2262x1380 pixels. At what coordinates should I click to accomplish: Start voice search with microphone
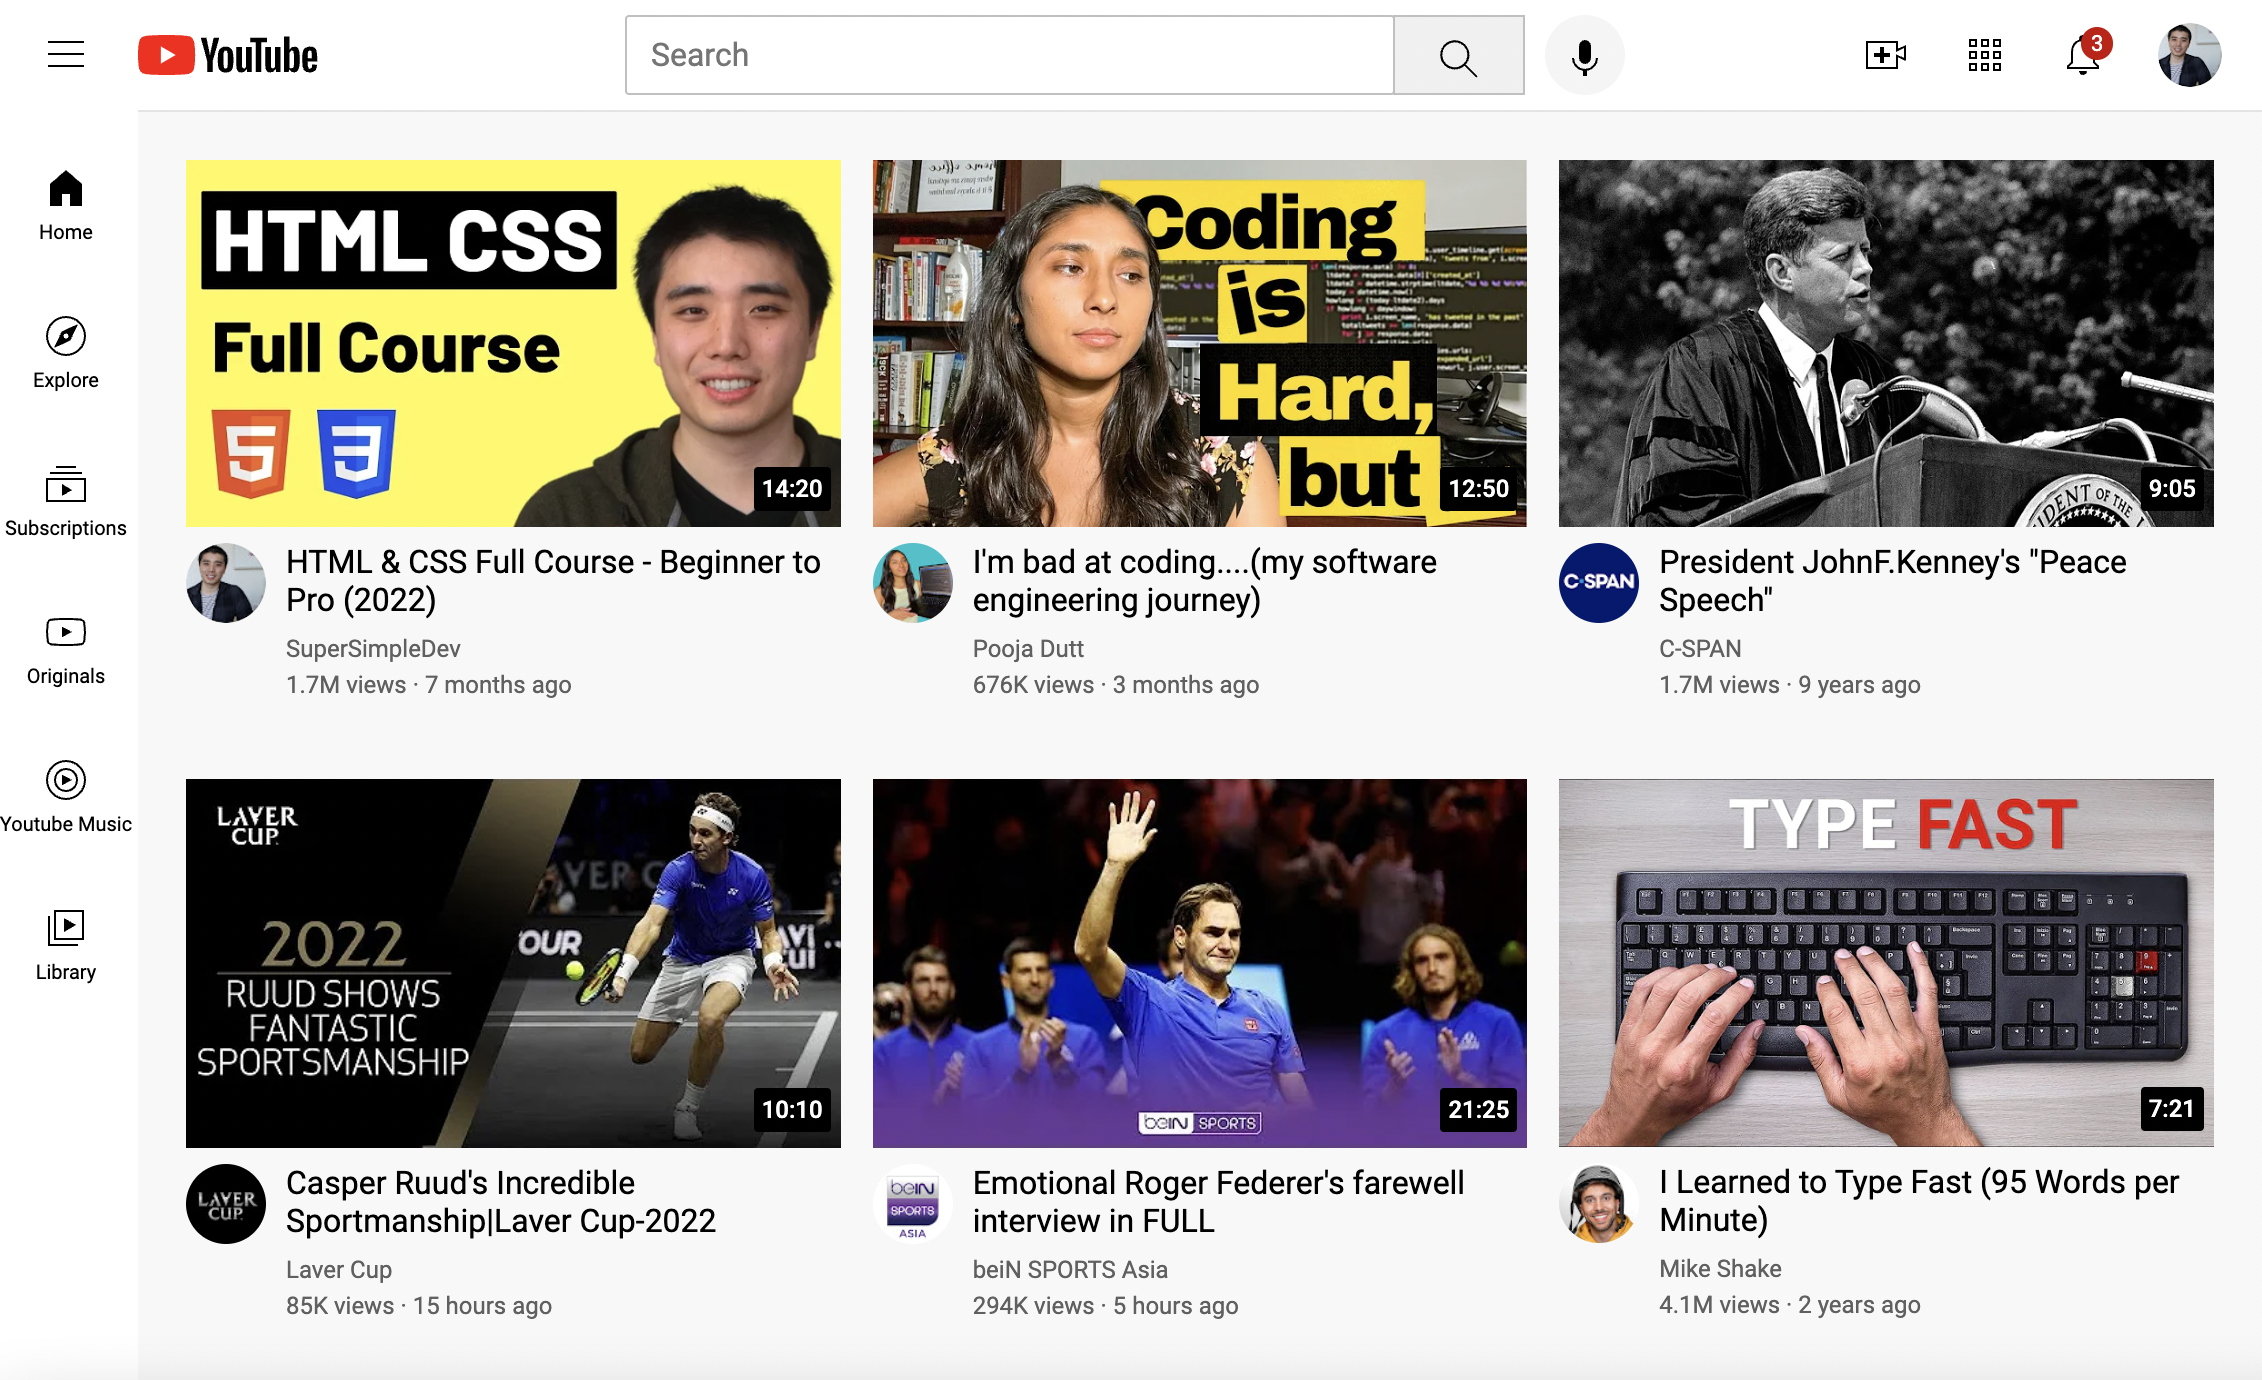tap(1584, 56)
